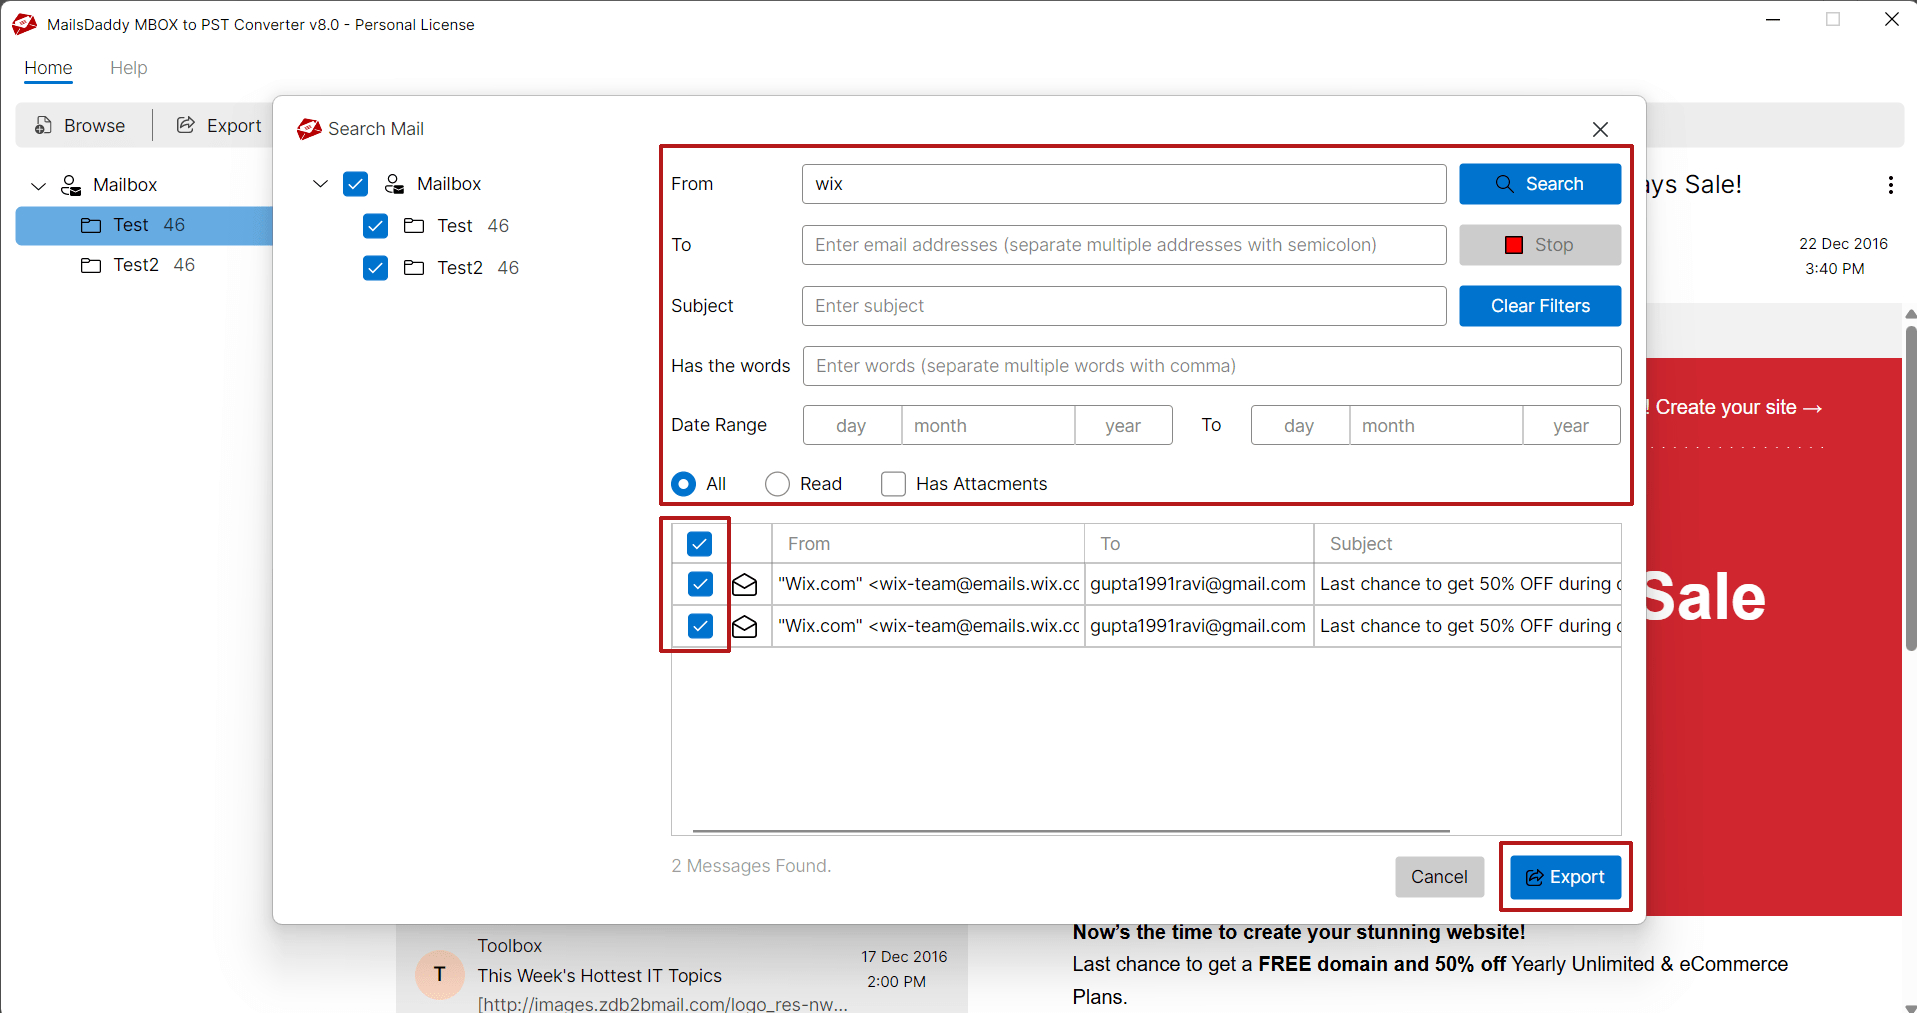Click the preview pane vertical scrollbar

coord(1910,490)
